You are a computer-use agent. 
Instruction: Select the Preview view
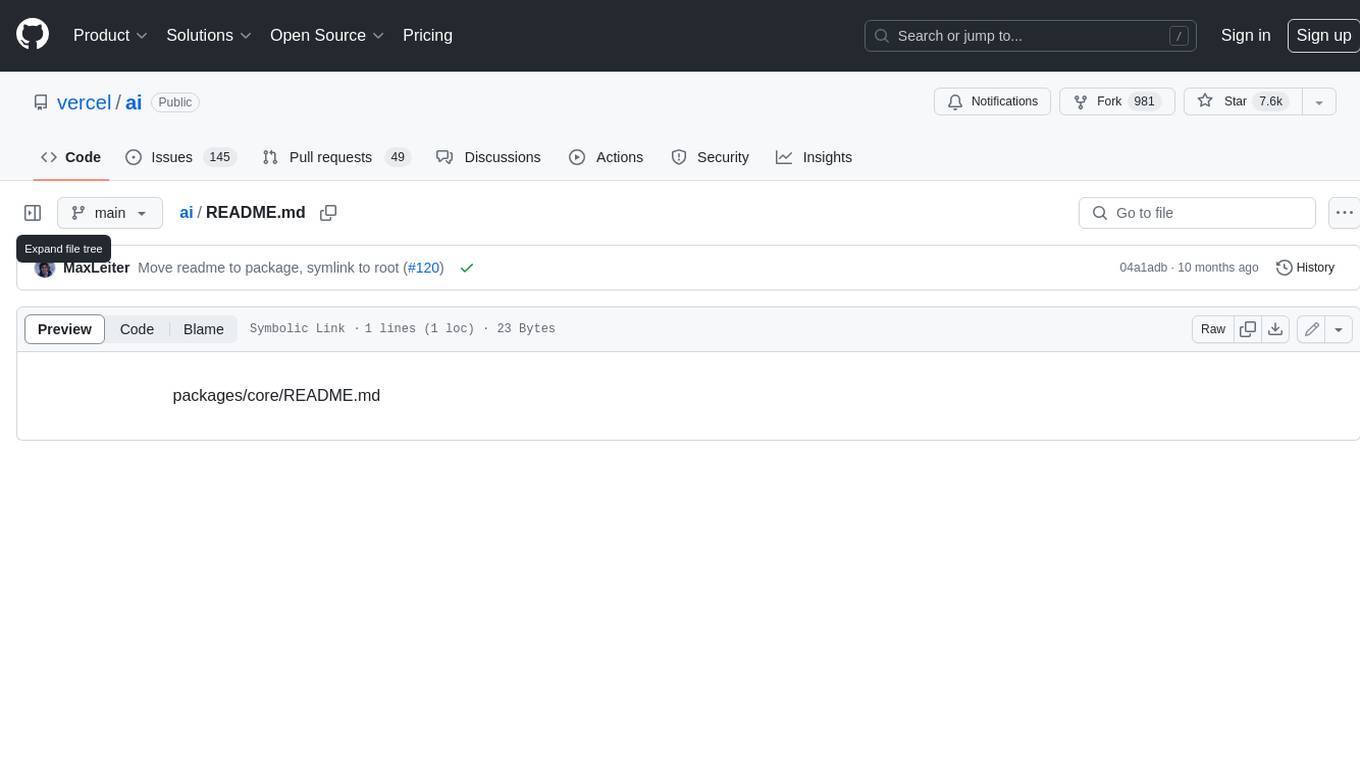pos(65,329)
